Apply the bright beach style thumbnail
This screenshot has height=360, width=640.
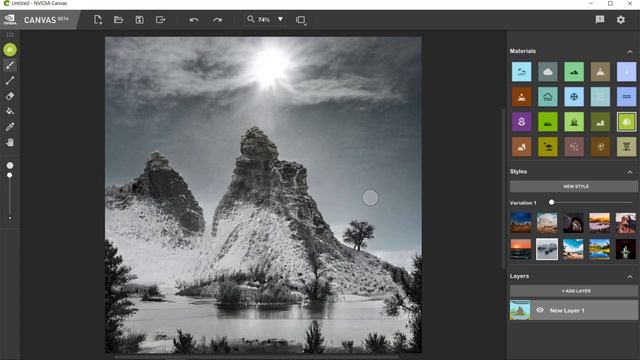(x=573, y=249)
